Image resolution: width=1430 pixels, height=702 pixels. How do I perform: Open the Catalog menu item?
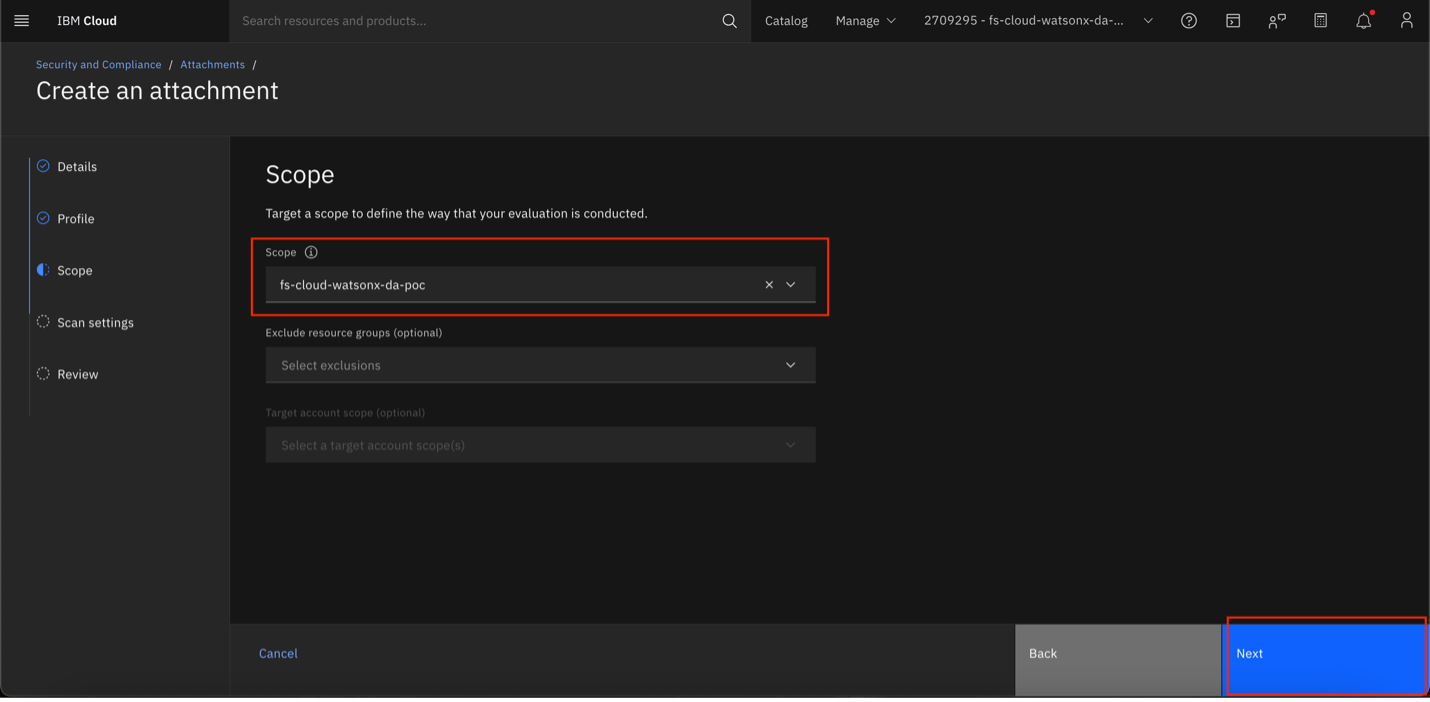tap(786, 21)
